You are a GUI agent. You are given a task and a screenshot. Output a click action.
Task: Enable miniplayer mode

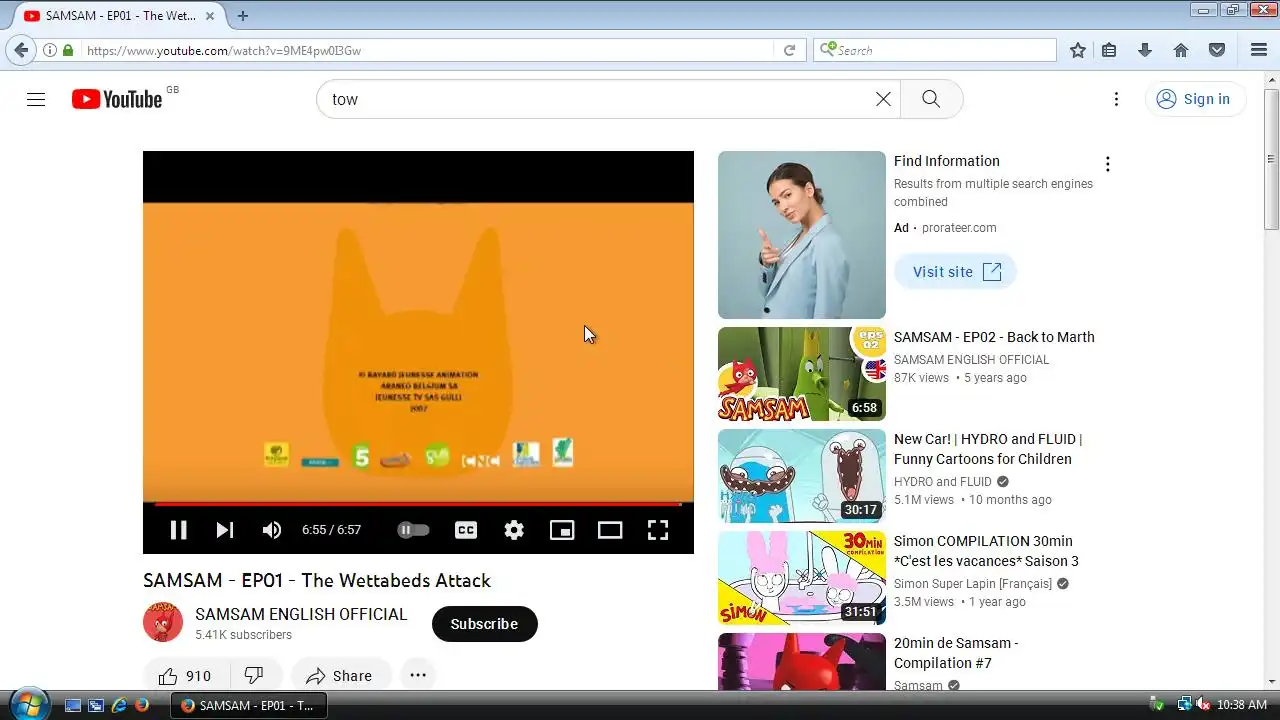(562, 530)
